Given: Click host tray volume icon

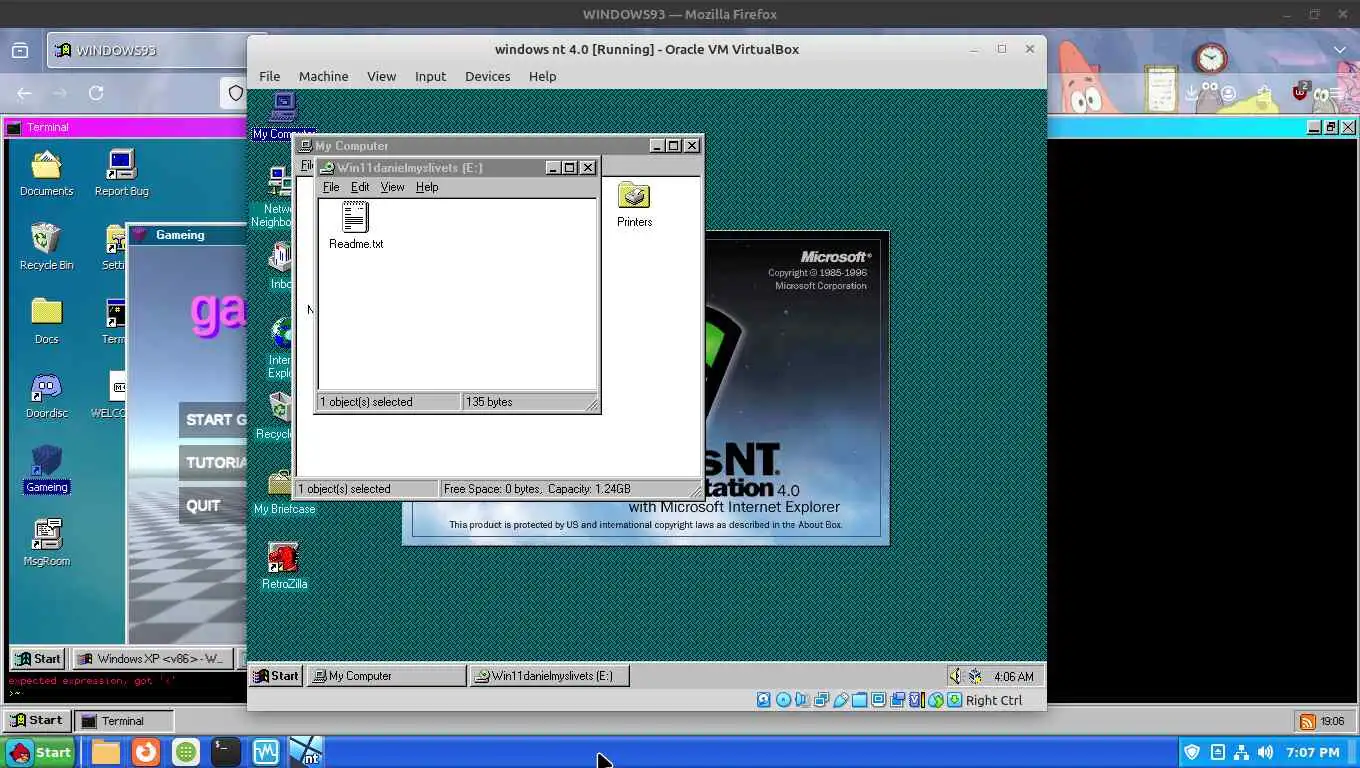Looking at the screenshot, I should tap(1265, 752).
